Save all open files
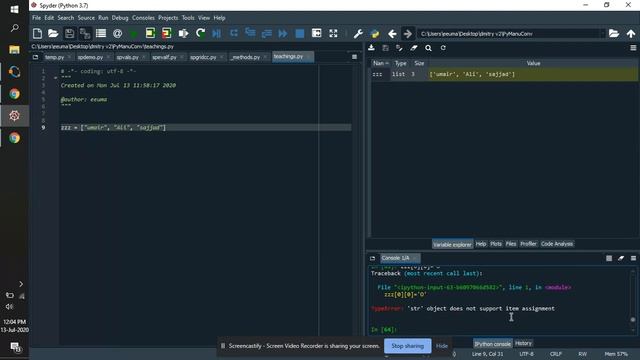This screenshot has width=640, height=360. [x=85, y=33]
